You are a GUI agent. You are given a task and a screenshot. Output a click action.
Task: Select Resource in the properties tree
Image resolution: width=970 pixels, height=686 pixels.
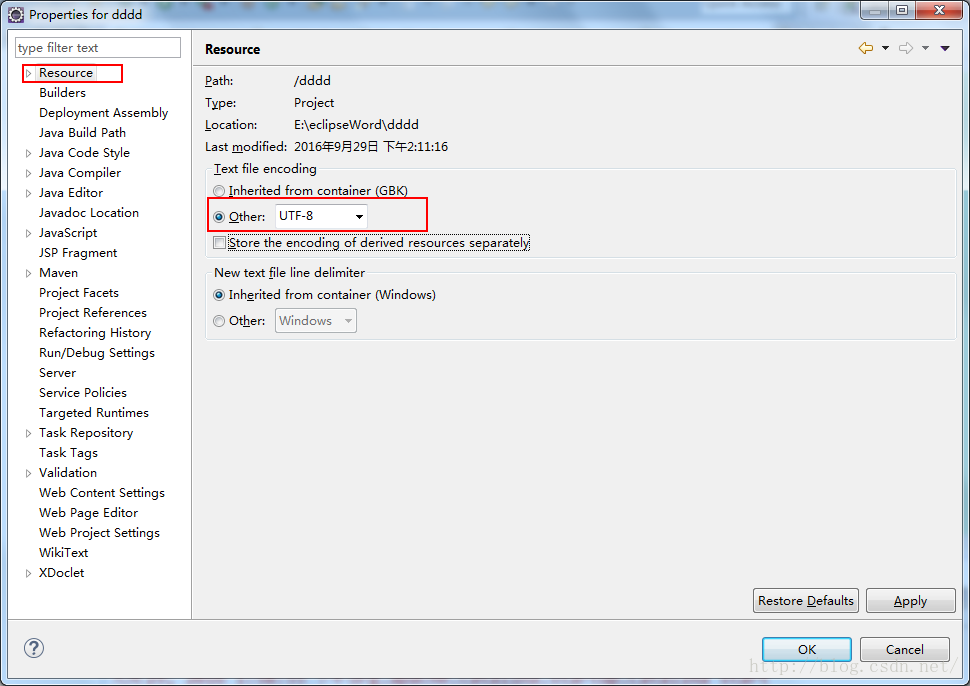click(x=66, y=73)
